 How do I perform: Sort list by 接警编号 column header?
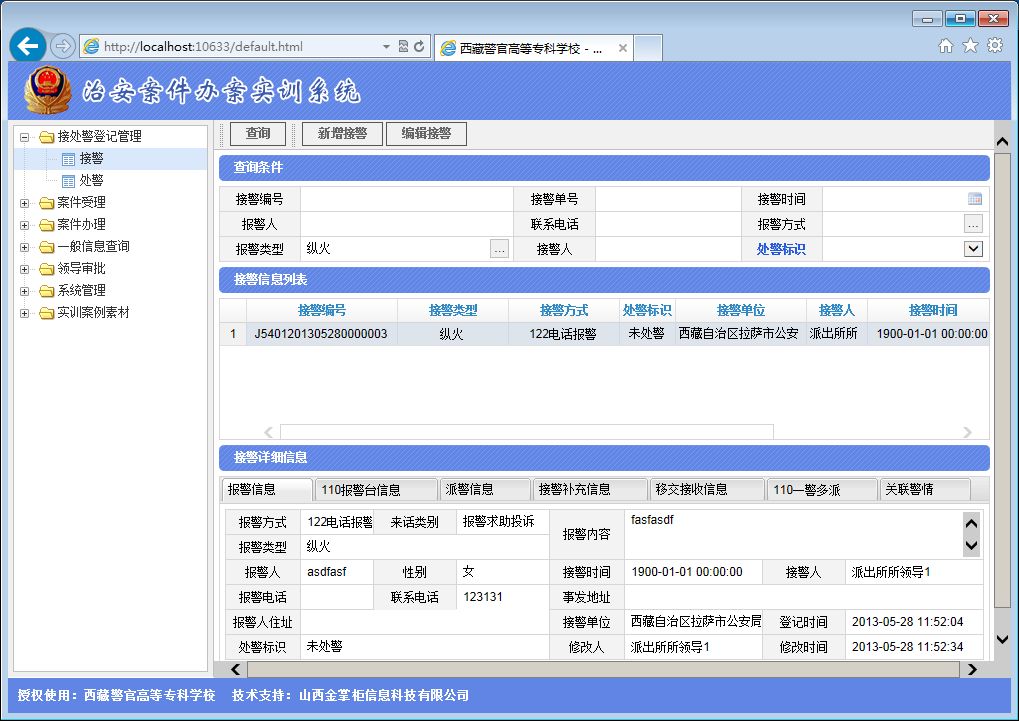tap(322, 310)
